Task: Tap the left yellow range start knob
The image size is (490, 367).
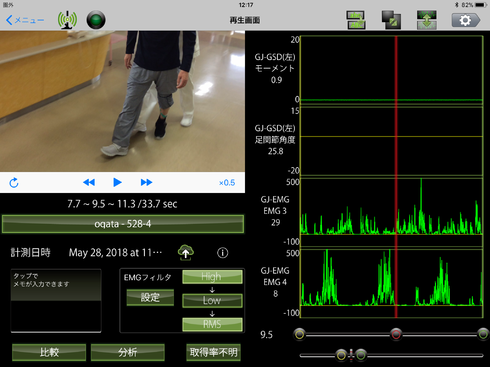Action: point(300,334)
